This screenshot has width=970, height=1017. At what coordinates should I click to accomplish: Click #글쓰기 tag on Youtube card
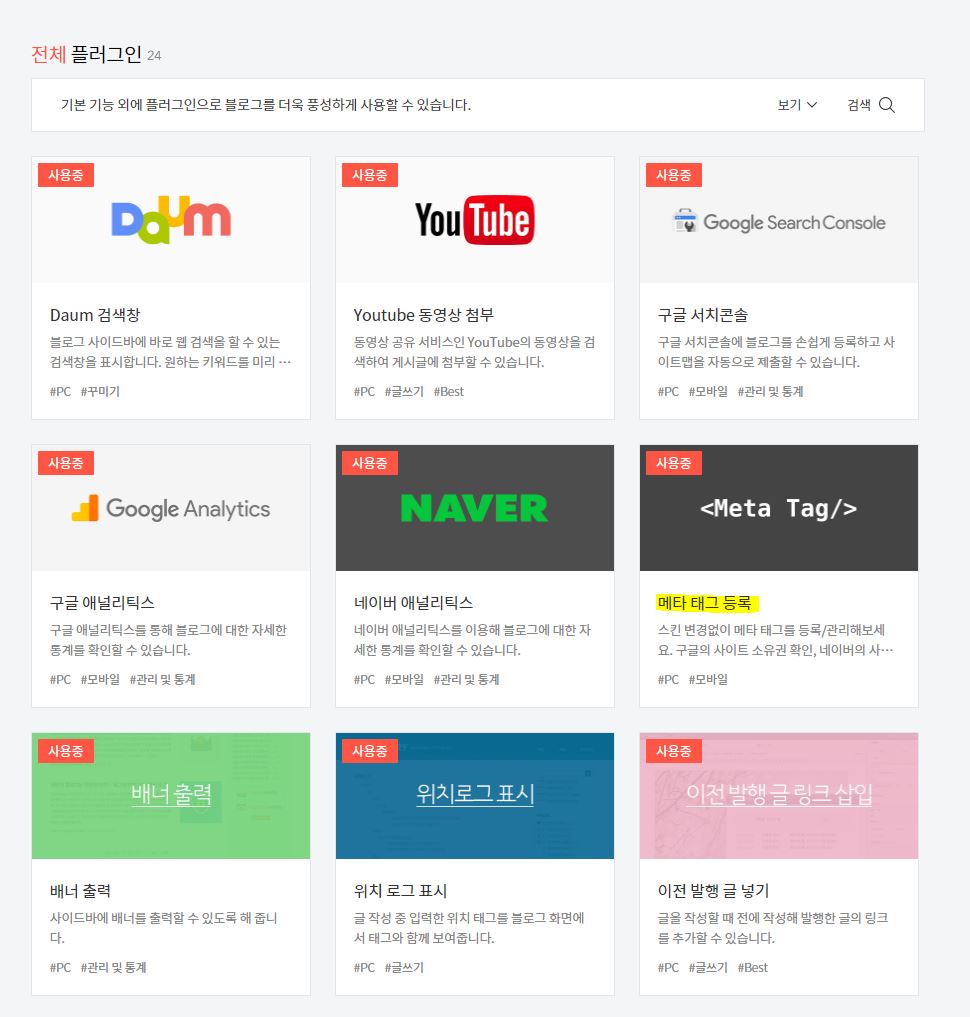point(404,392)
